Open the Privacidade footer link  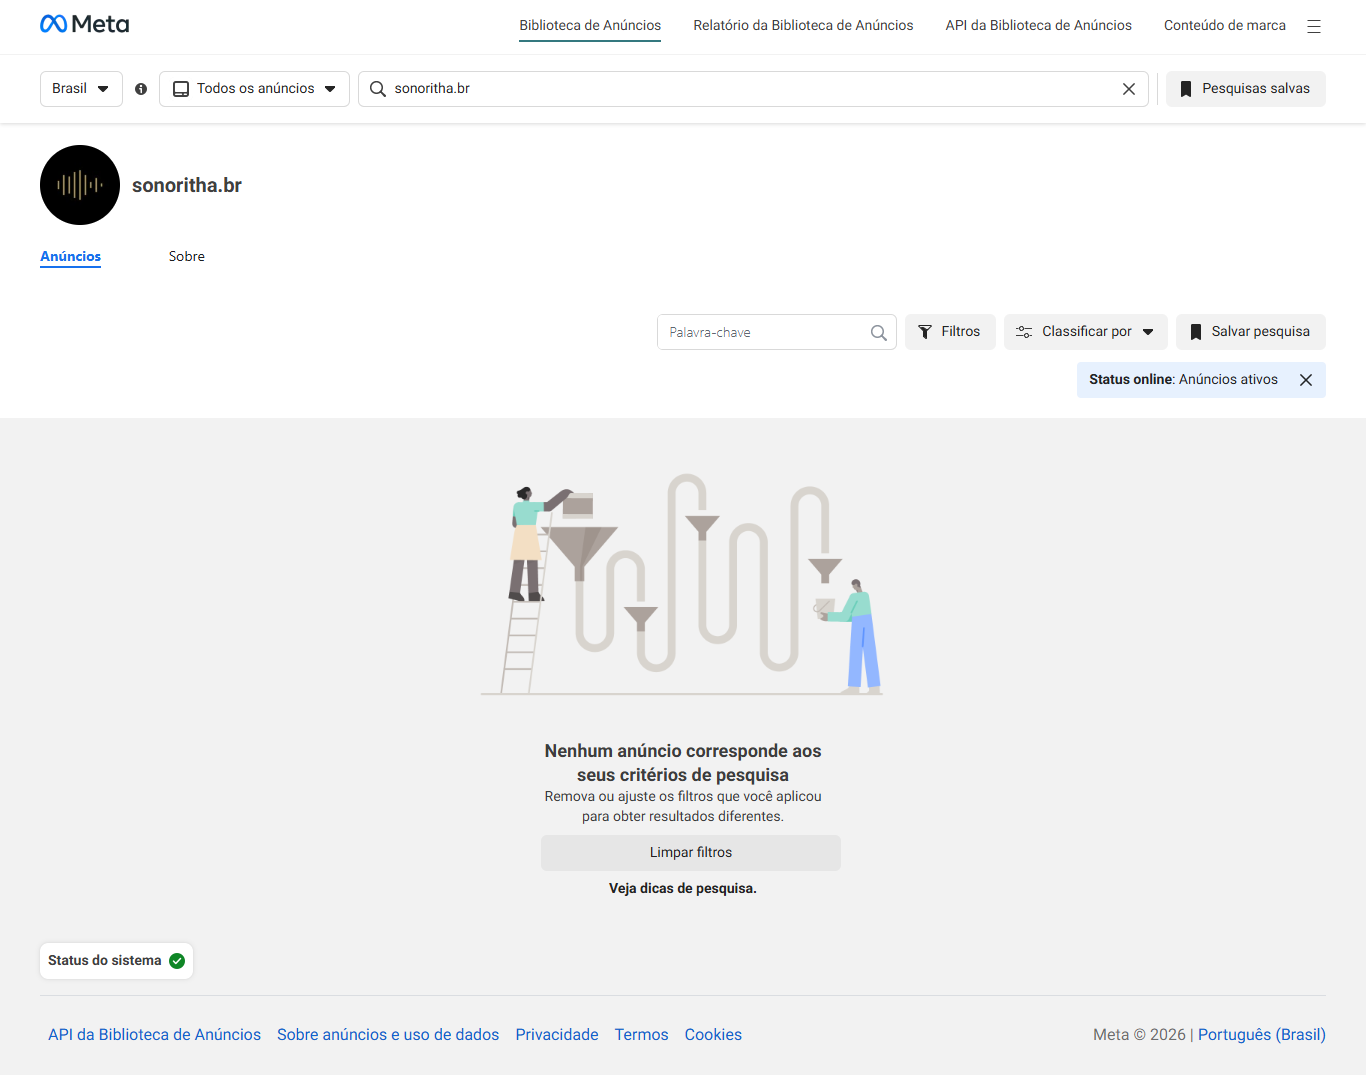coord(557,1035)
